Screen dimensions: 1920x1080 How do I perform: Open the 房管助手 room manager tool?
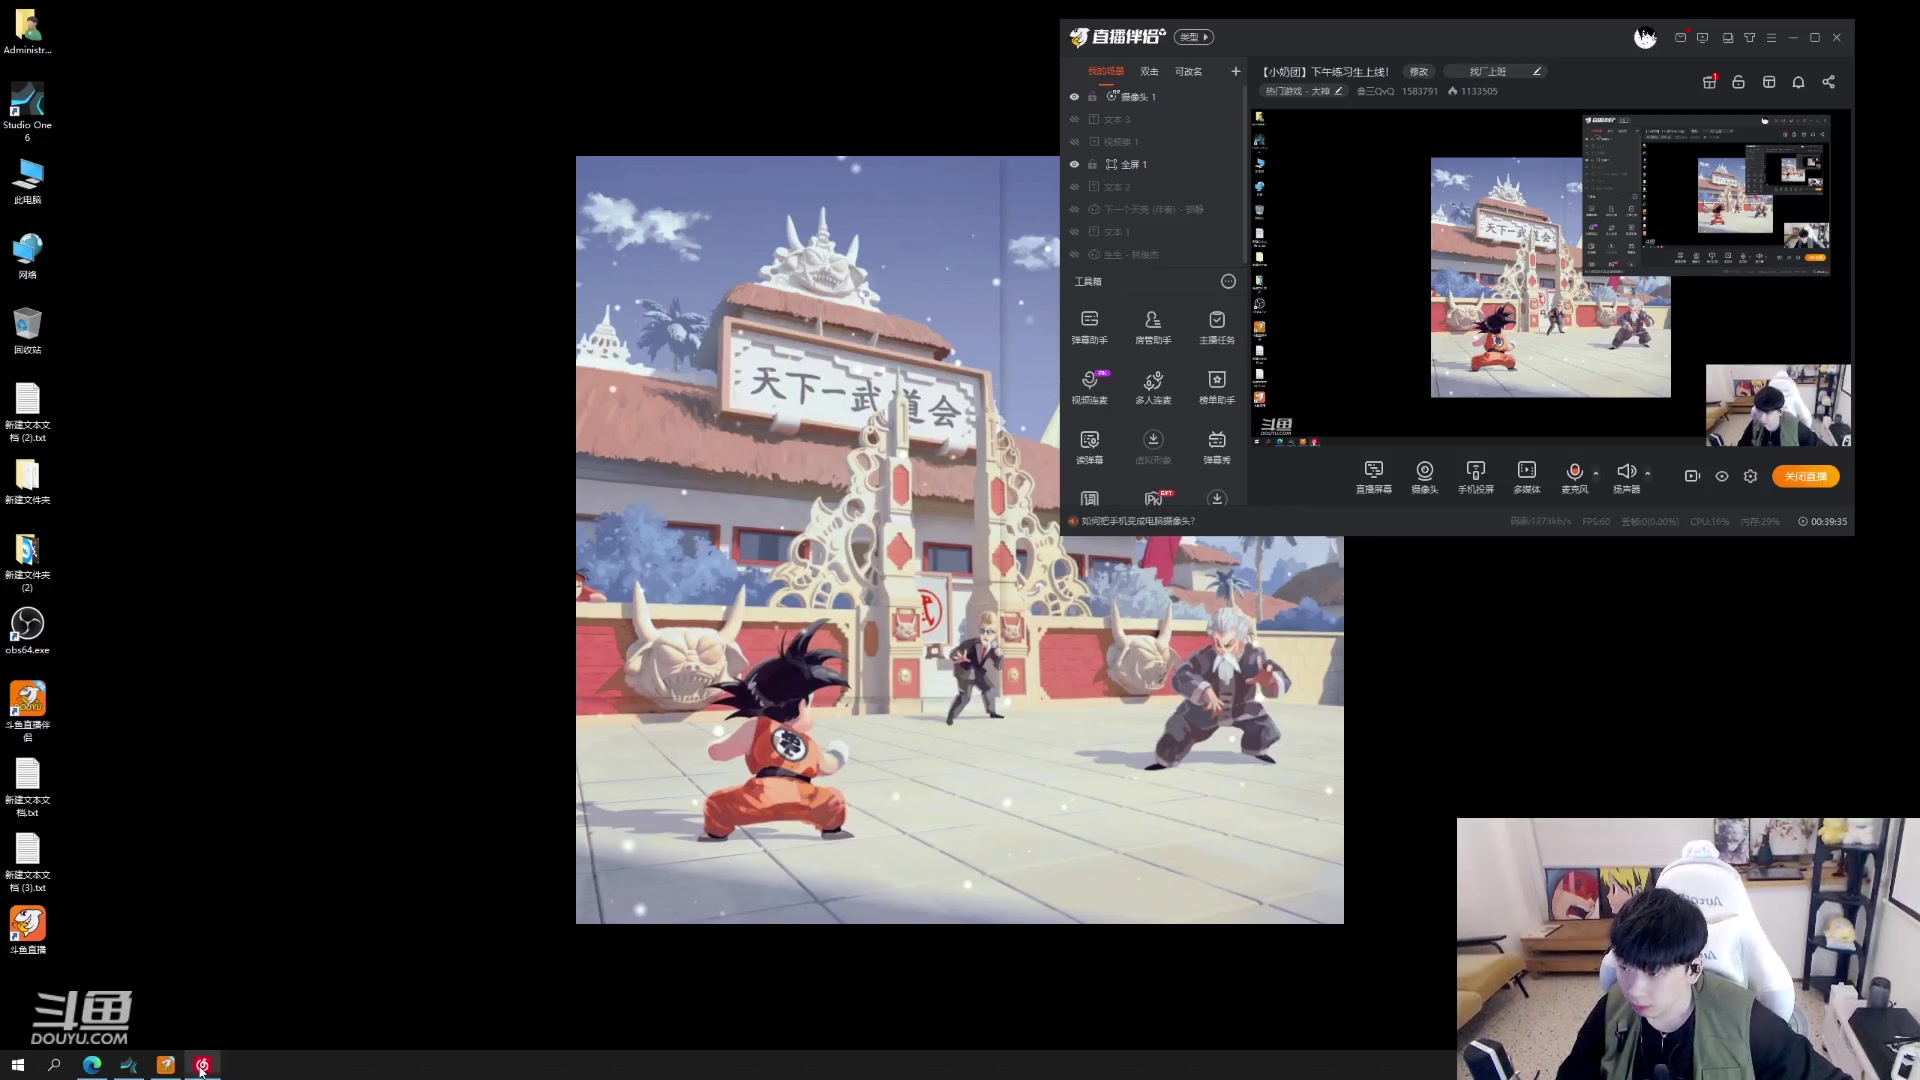[x=1152, y=326]
